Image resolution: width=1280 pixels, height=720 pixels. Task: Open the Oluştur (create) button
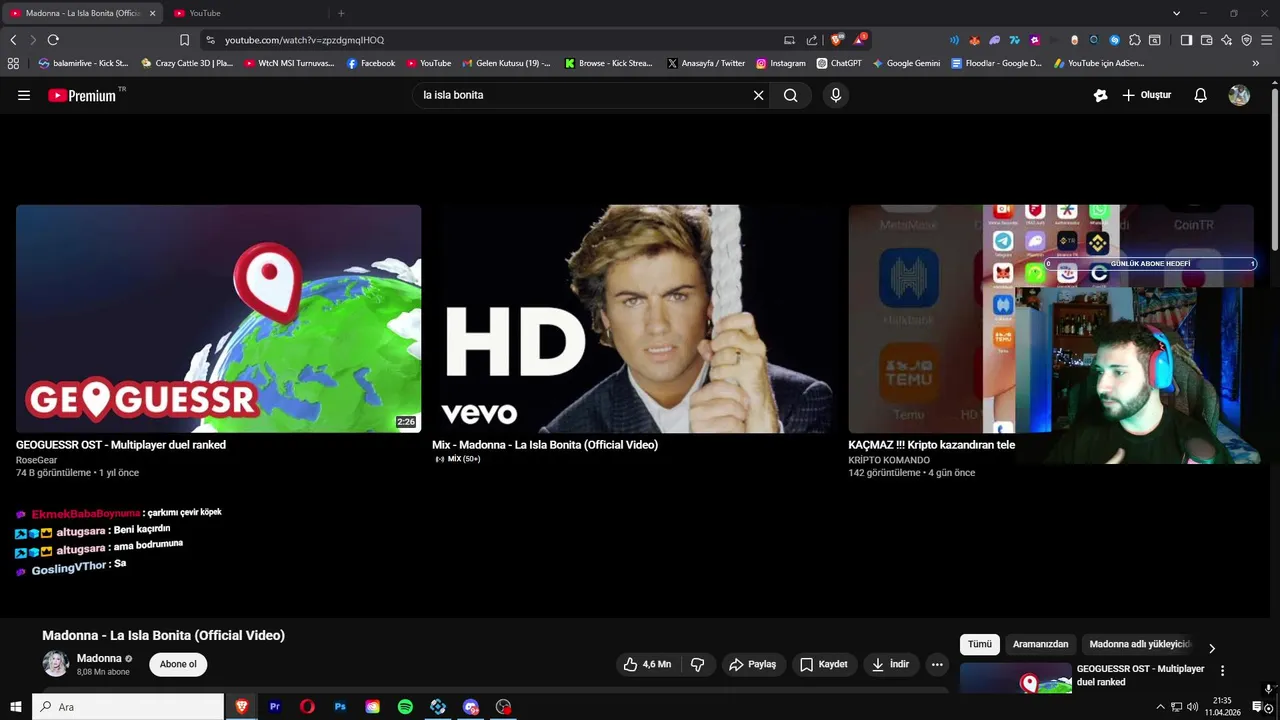coord(1146,95)
